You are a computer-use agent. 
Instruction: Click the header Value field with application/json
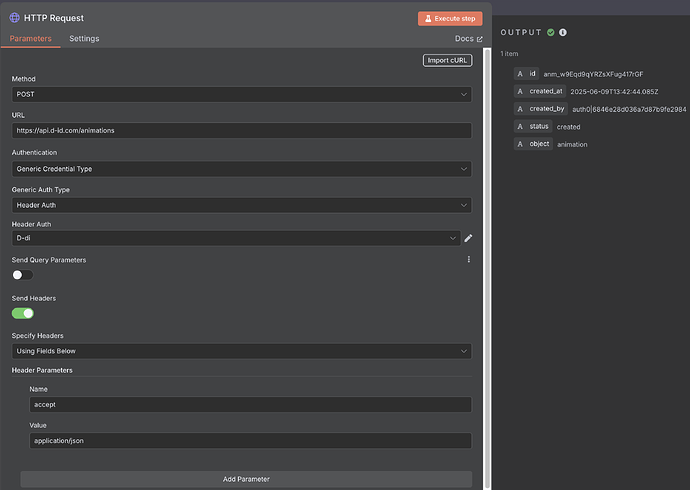tap(250, 441)
